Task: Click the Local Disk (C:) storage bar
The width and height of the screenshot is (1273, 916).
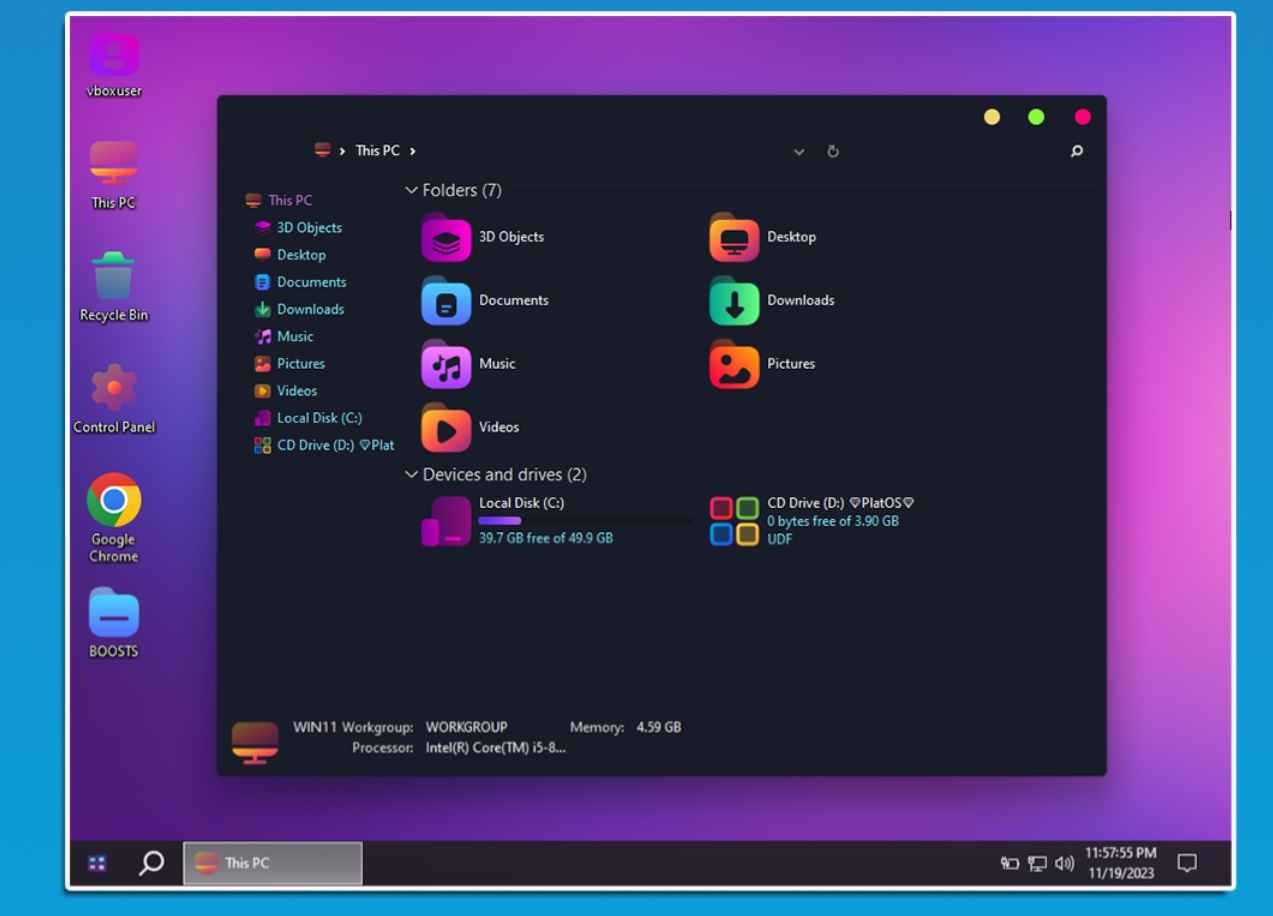Action: pos(584,520)
